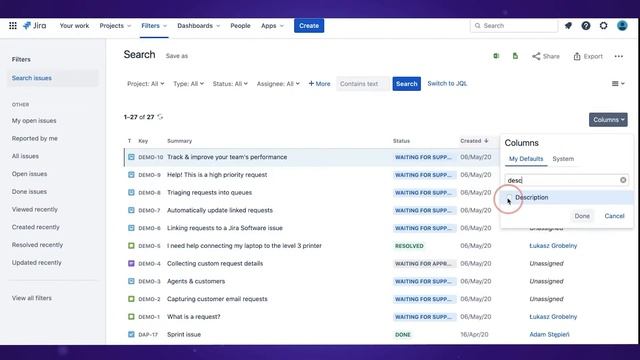Image resolution: width=640 pixels, height=360 pixels.
Task: Open Reported by me filter
Action: [x=35, y=138]
